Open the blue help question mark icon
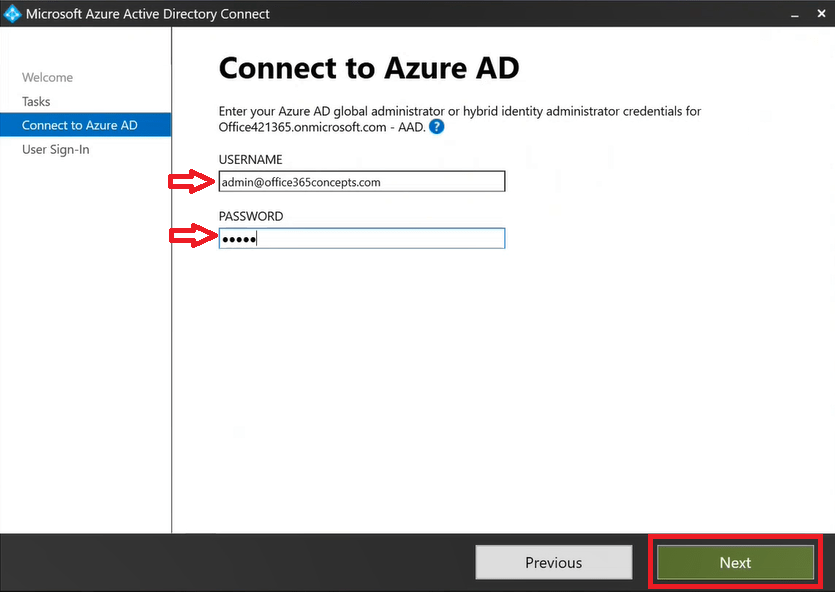 (x=436, y=127)
